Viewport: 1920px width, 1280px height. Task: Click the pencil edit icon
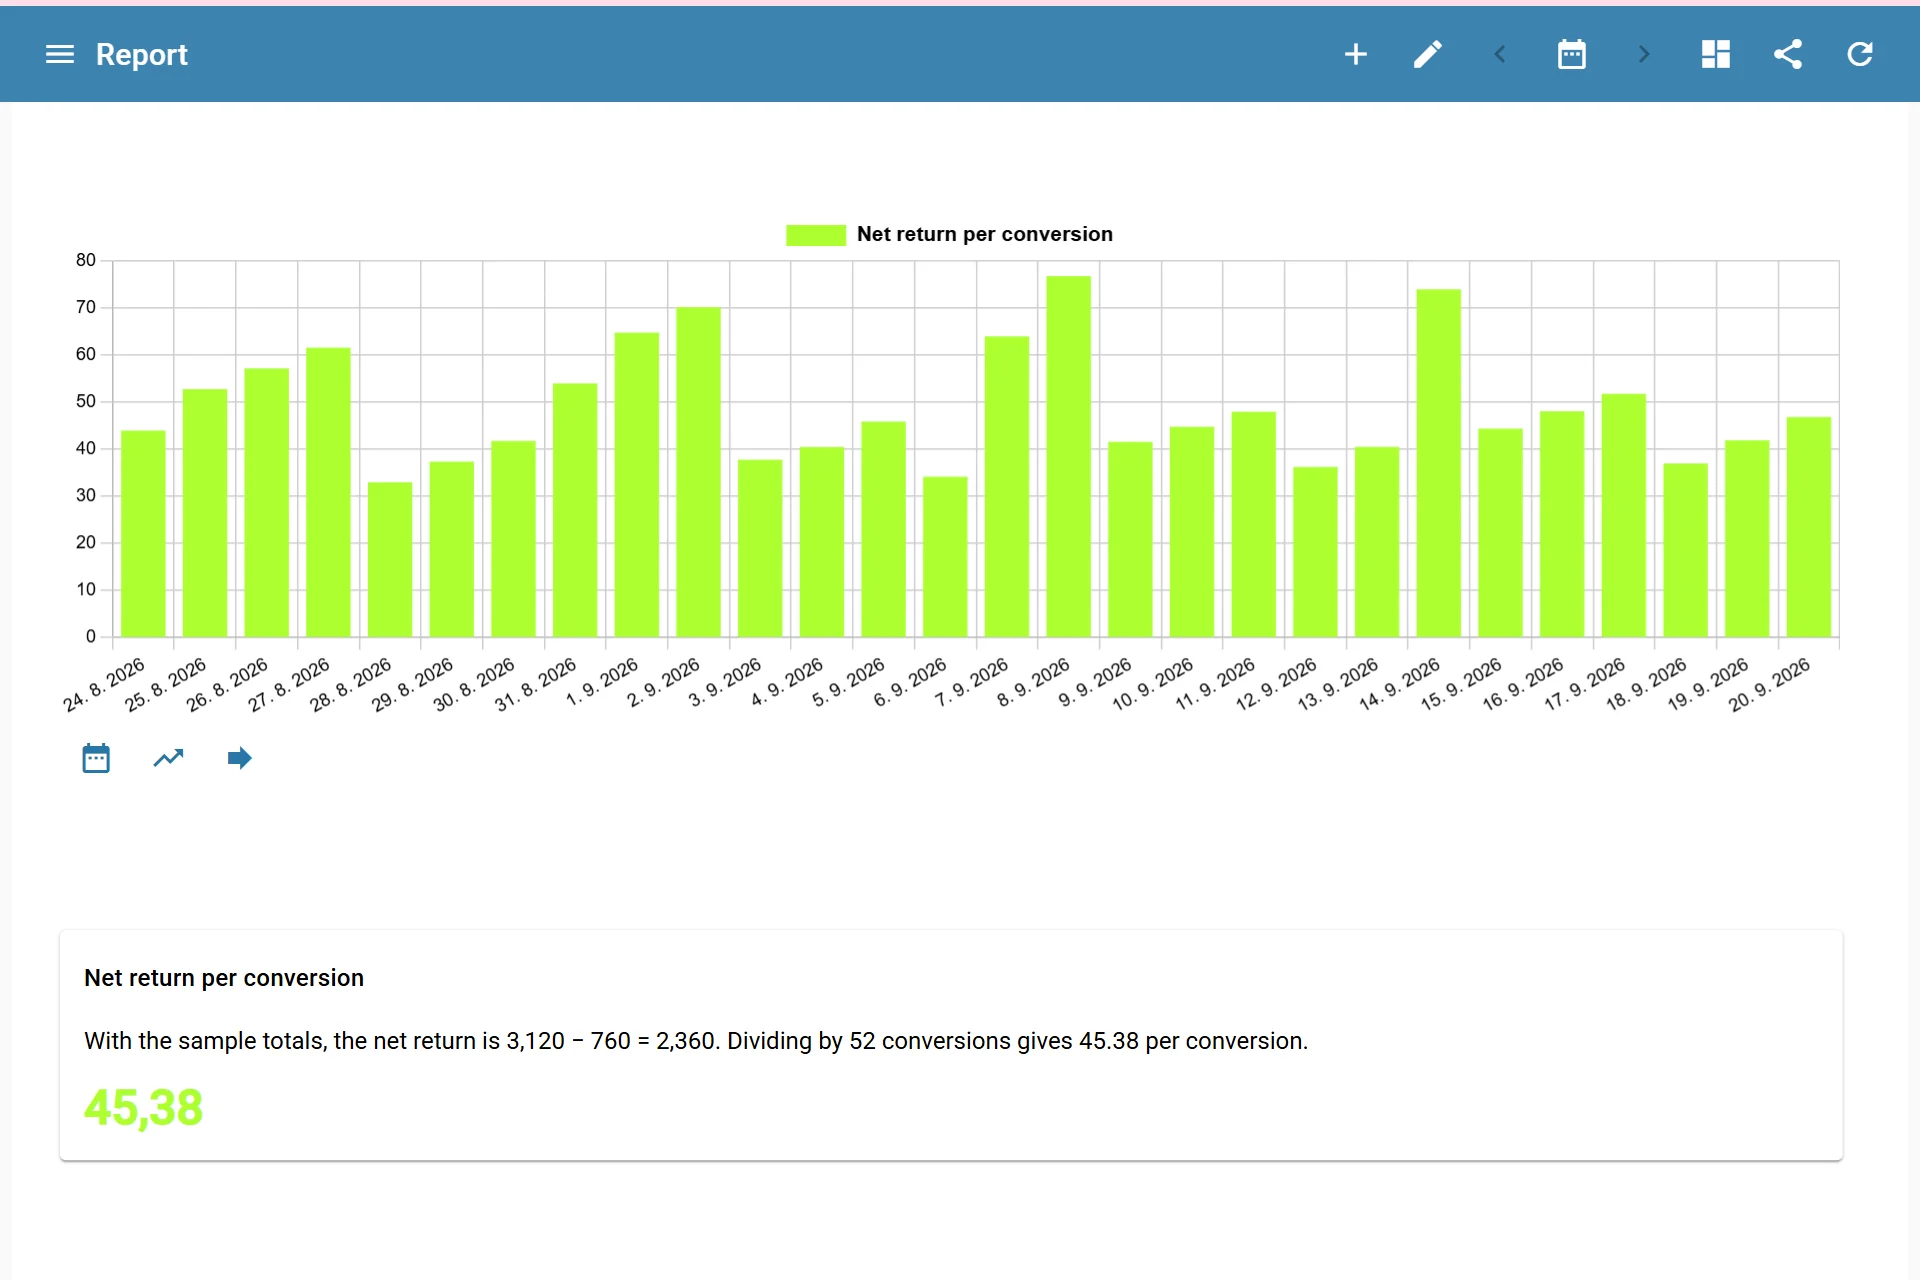click(x=1428, y=54)
